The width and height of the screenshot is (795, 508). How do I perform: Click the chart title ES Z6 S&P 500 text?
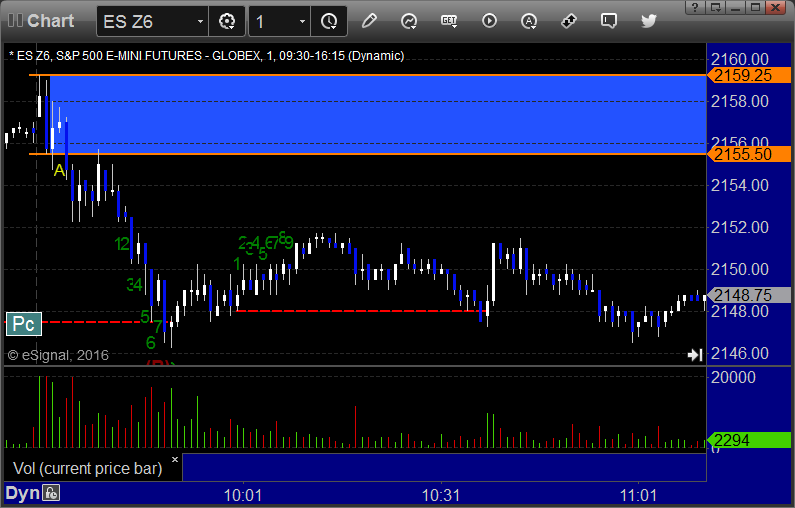[206, 56]
